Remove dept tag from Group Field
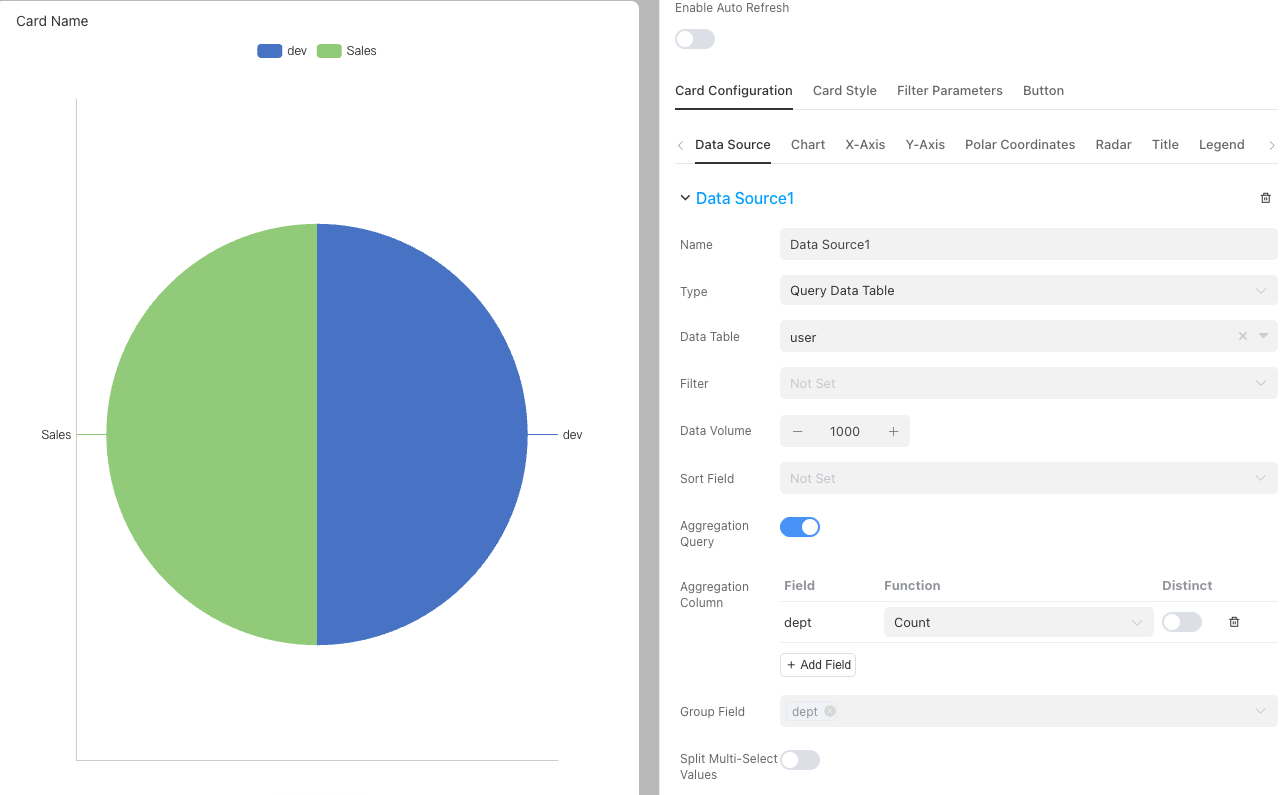Screen dimensions: 1285x795 (x=830, y=712)
